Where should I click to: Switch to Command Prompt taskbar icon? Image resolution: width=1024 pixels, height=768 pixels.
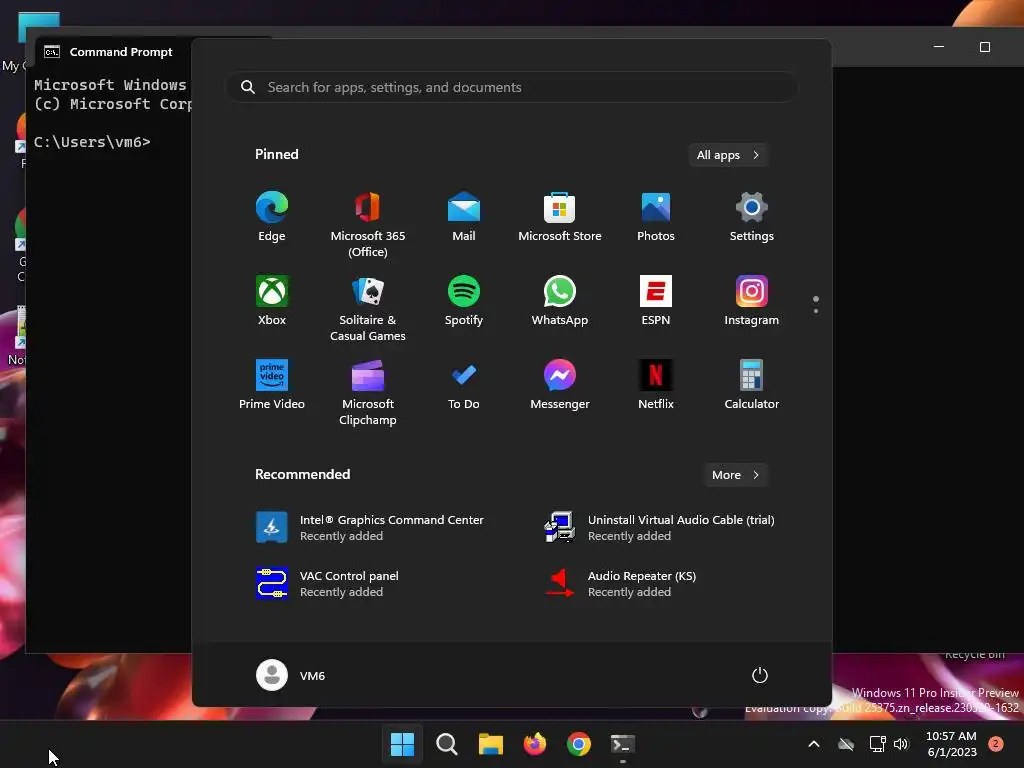[622, 744]
